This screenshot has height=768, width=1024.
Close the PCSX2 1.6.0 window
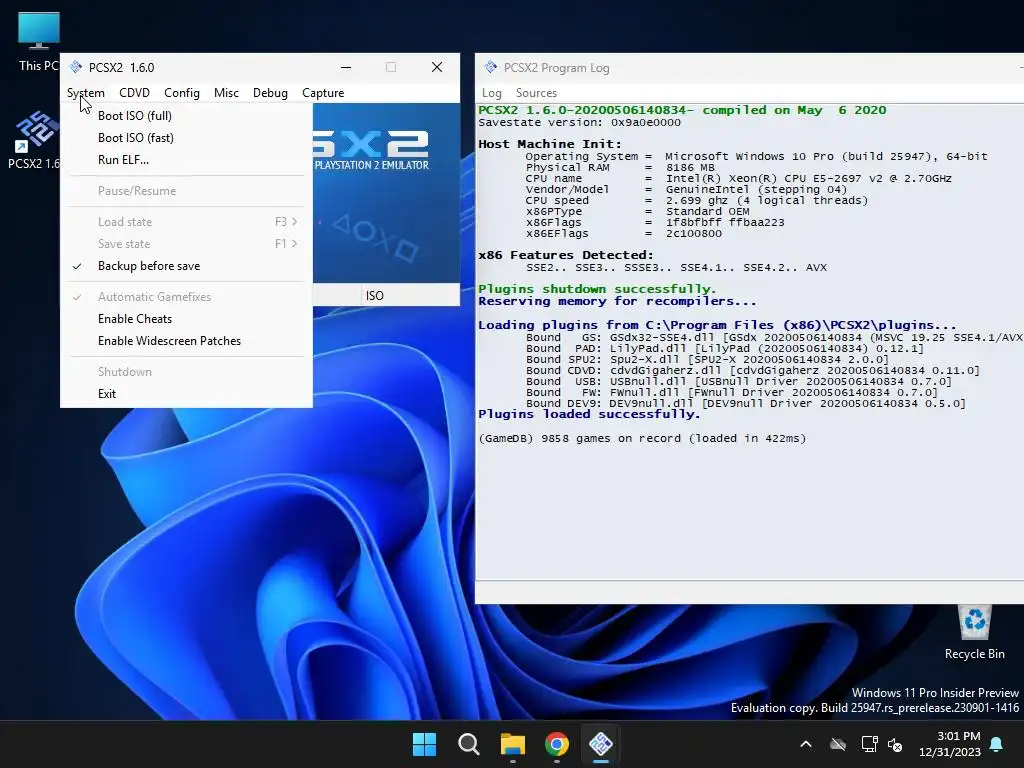point(437,67)
